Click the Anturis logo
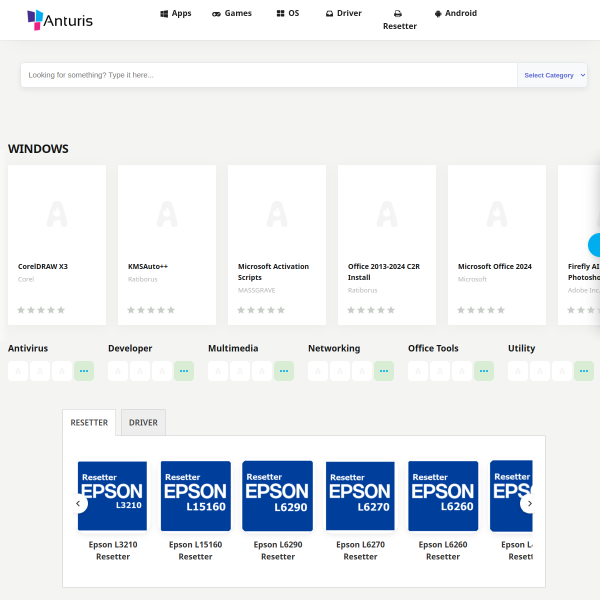 click(x=60, y=20)
